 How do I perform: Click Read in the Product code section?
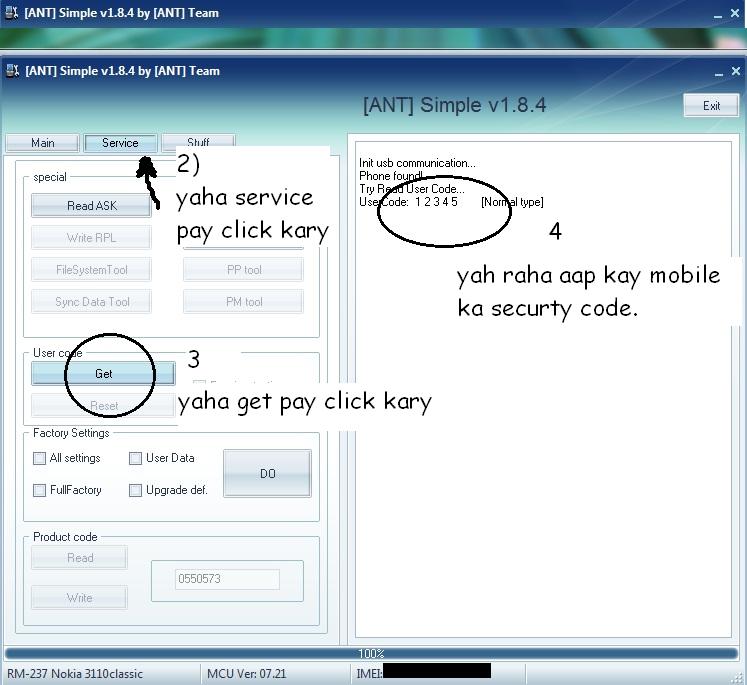coord(80,557)
